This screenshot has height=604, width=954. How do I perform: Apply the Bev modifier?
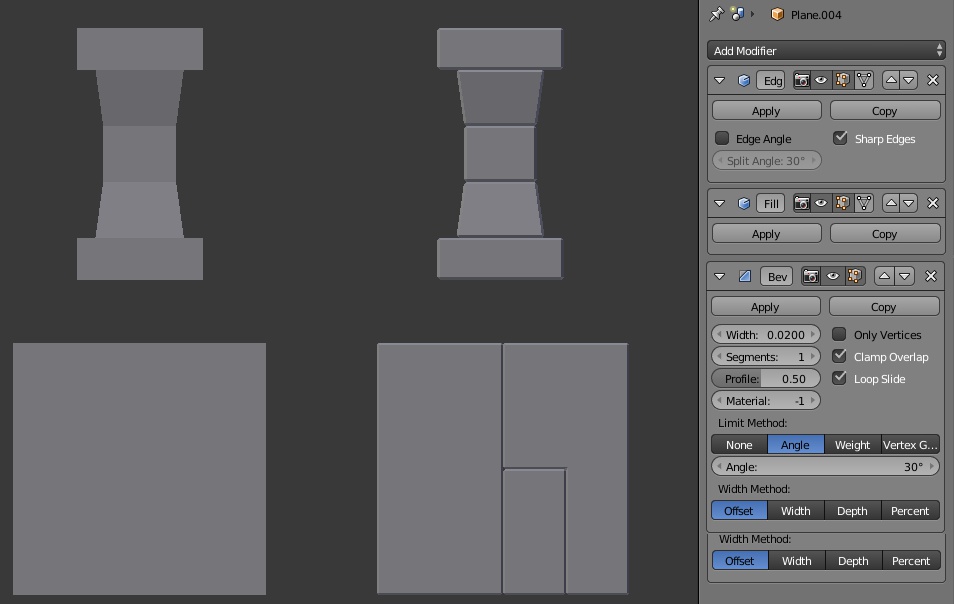pos(765,307)
